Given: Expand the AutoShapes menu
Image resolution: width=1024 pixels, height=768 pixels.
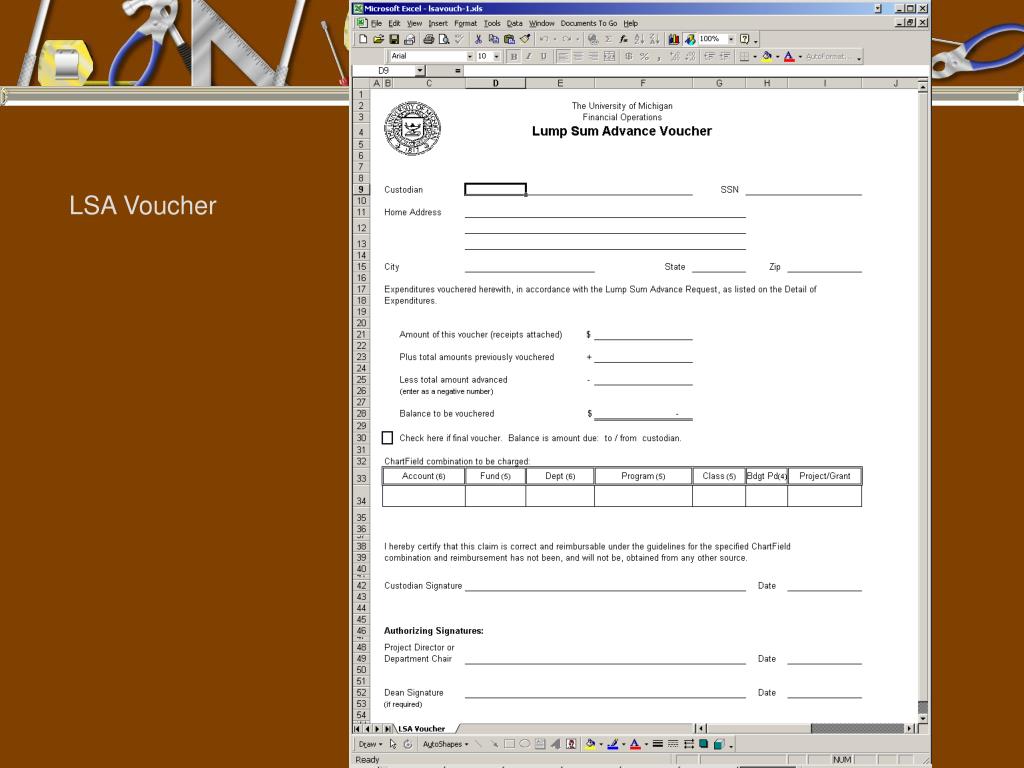Looking at the screenshot, I should click(445, 744).
